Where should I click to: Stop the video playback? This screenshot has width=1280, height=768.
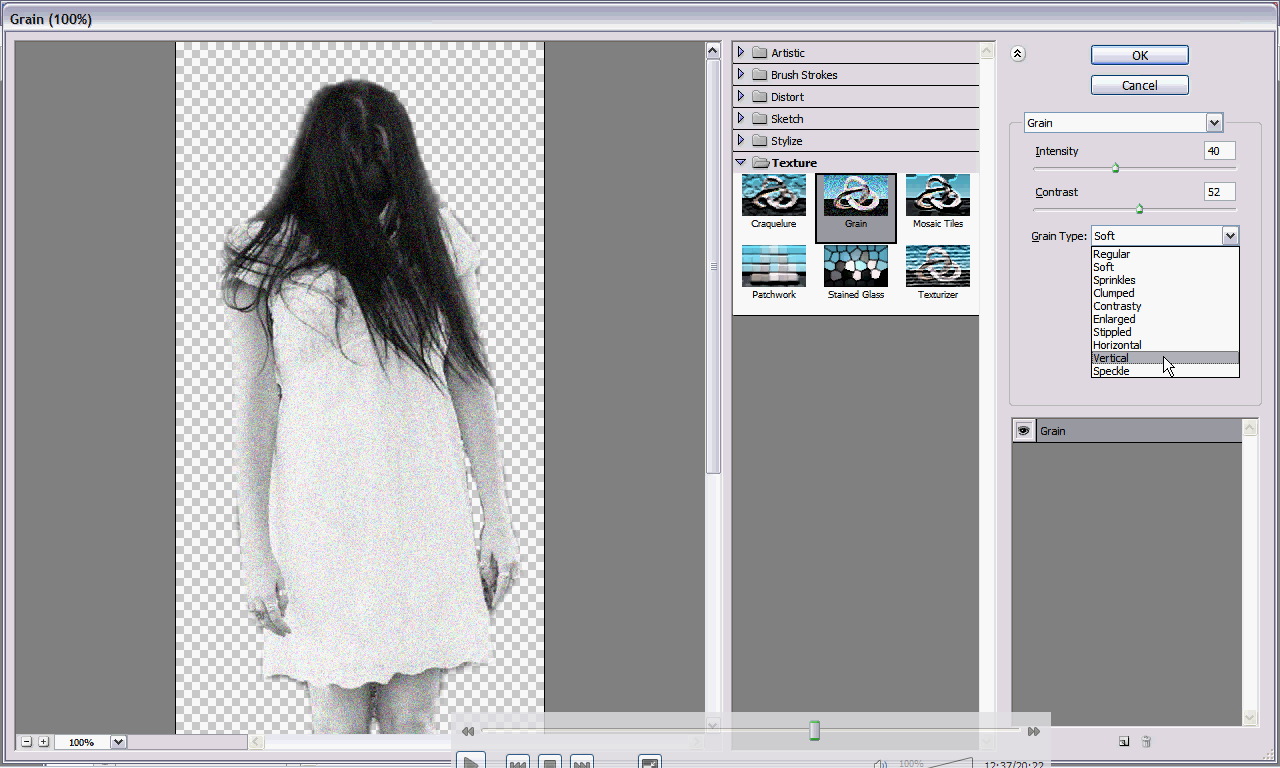pyautogui.click(x=549, y=762)
